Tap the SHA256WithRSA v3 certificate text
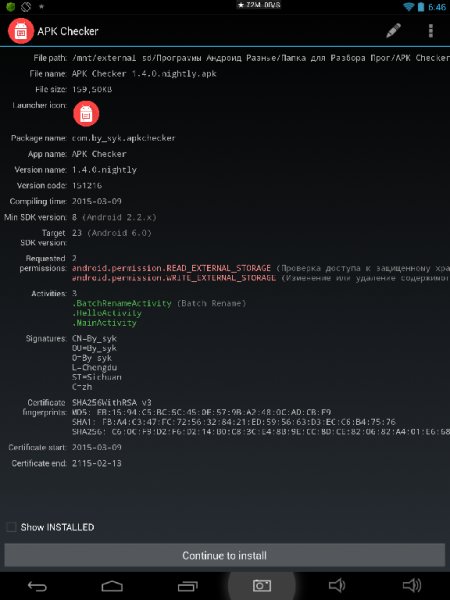 (x=112, y=403)
